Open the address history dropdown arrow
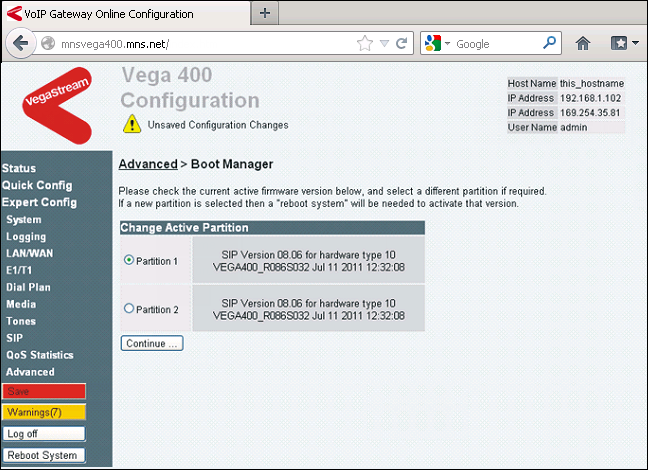648x470 pixels. 384,44
